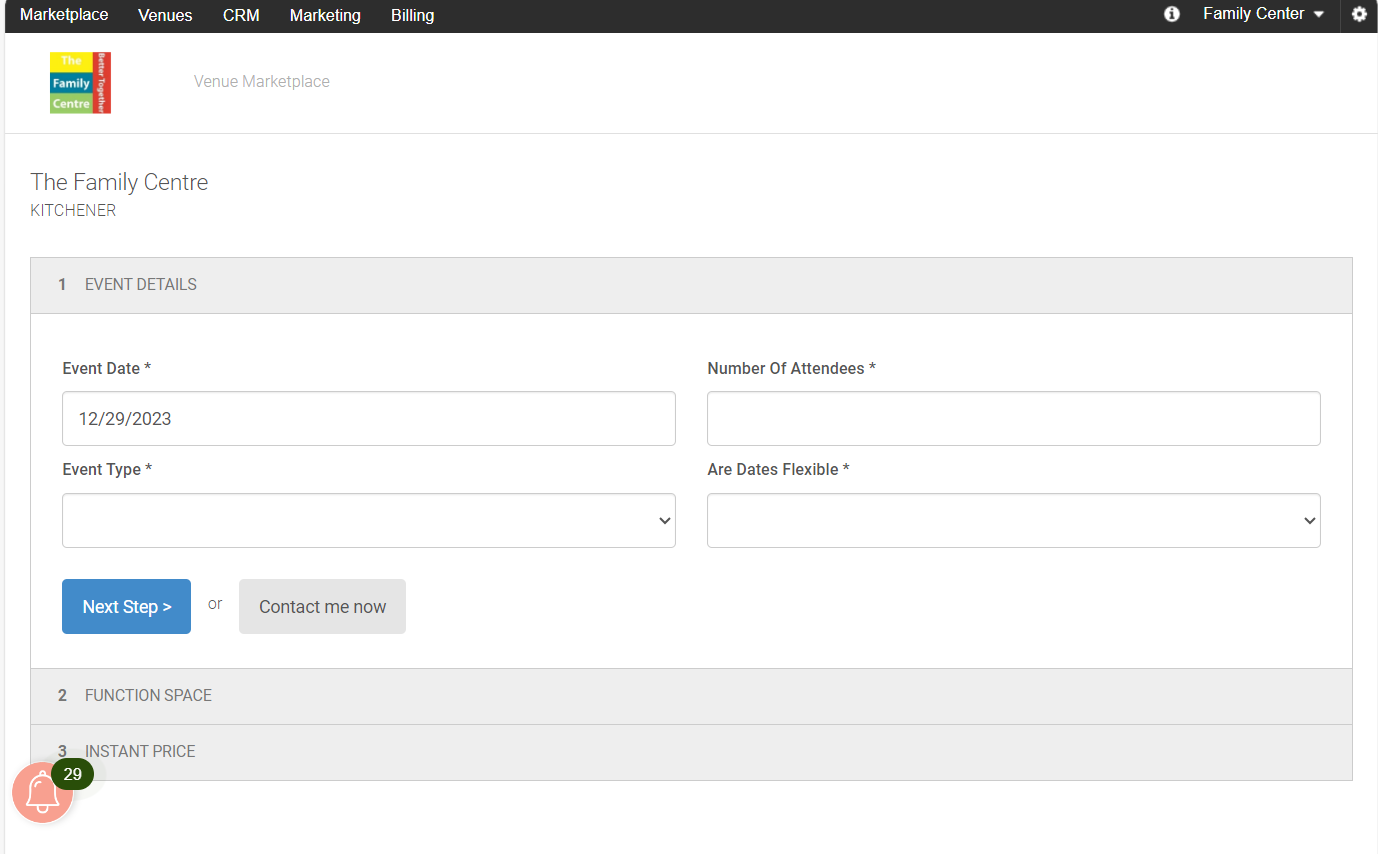Click the notification count badge showing 29
This screenshot has height=854, width=1378.
[73, 774]
